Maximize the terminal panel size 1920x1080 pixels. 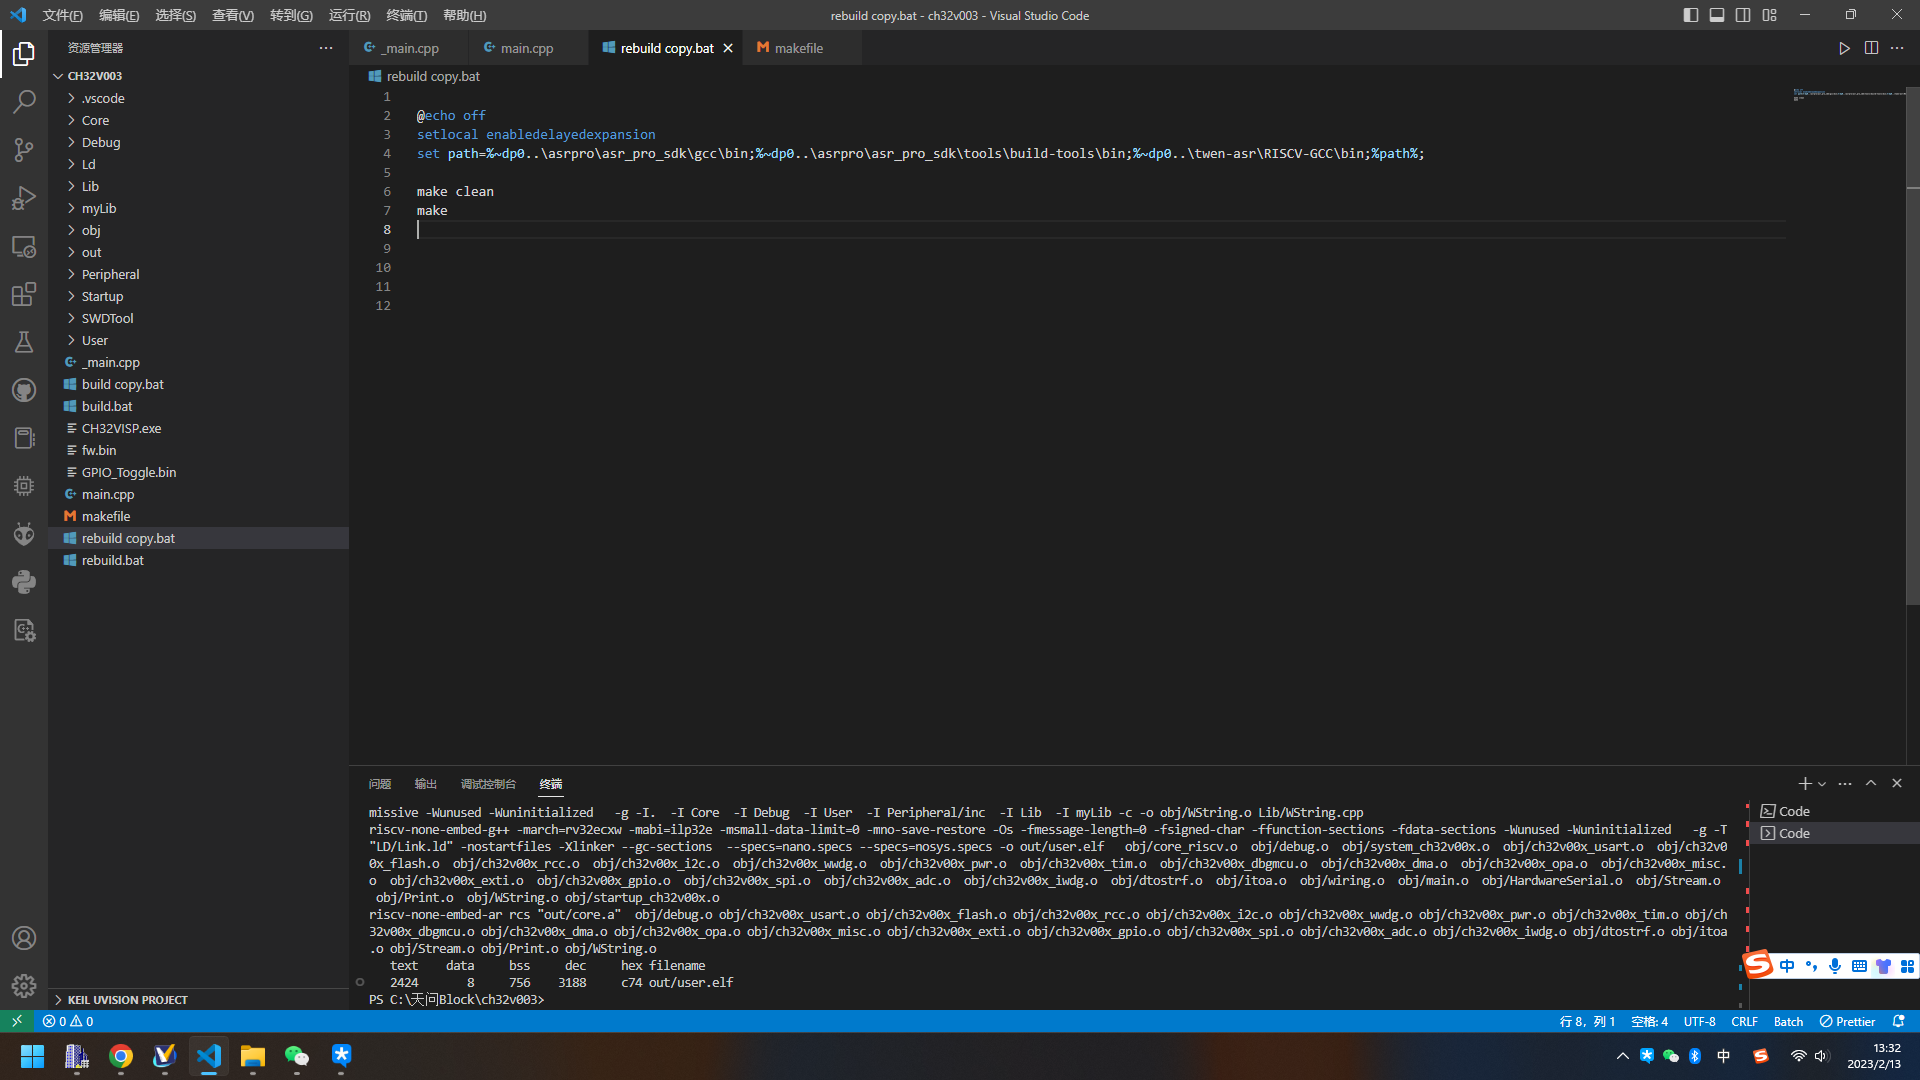click(1871, 784)
